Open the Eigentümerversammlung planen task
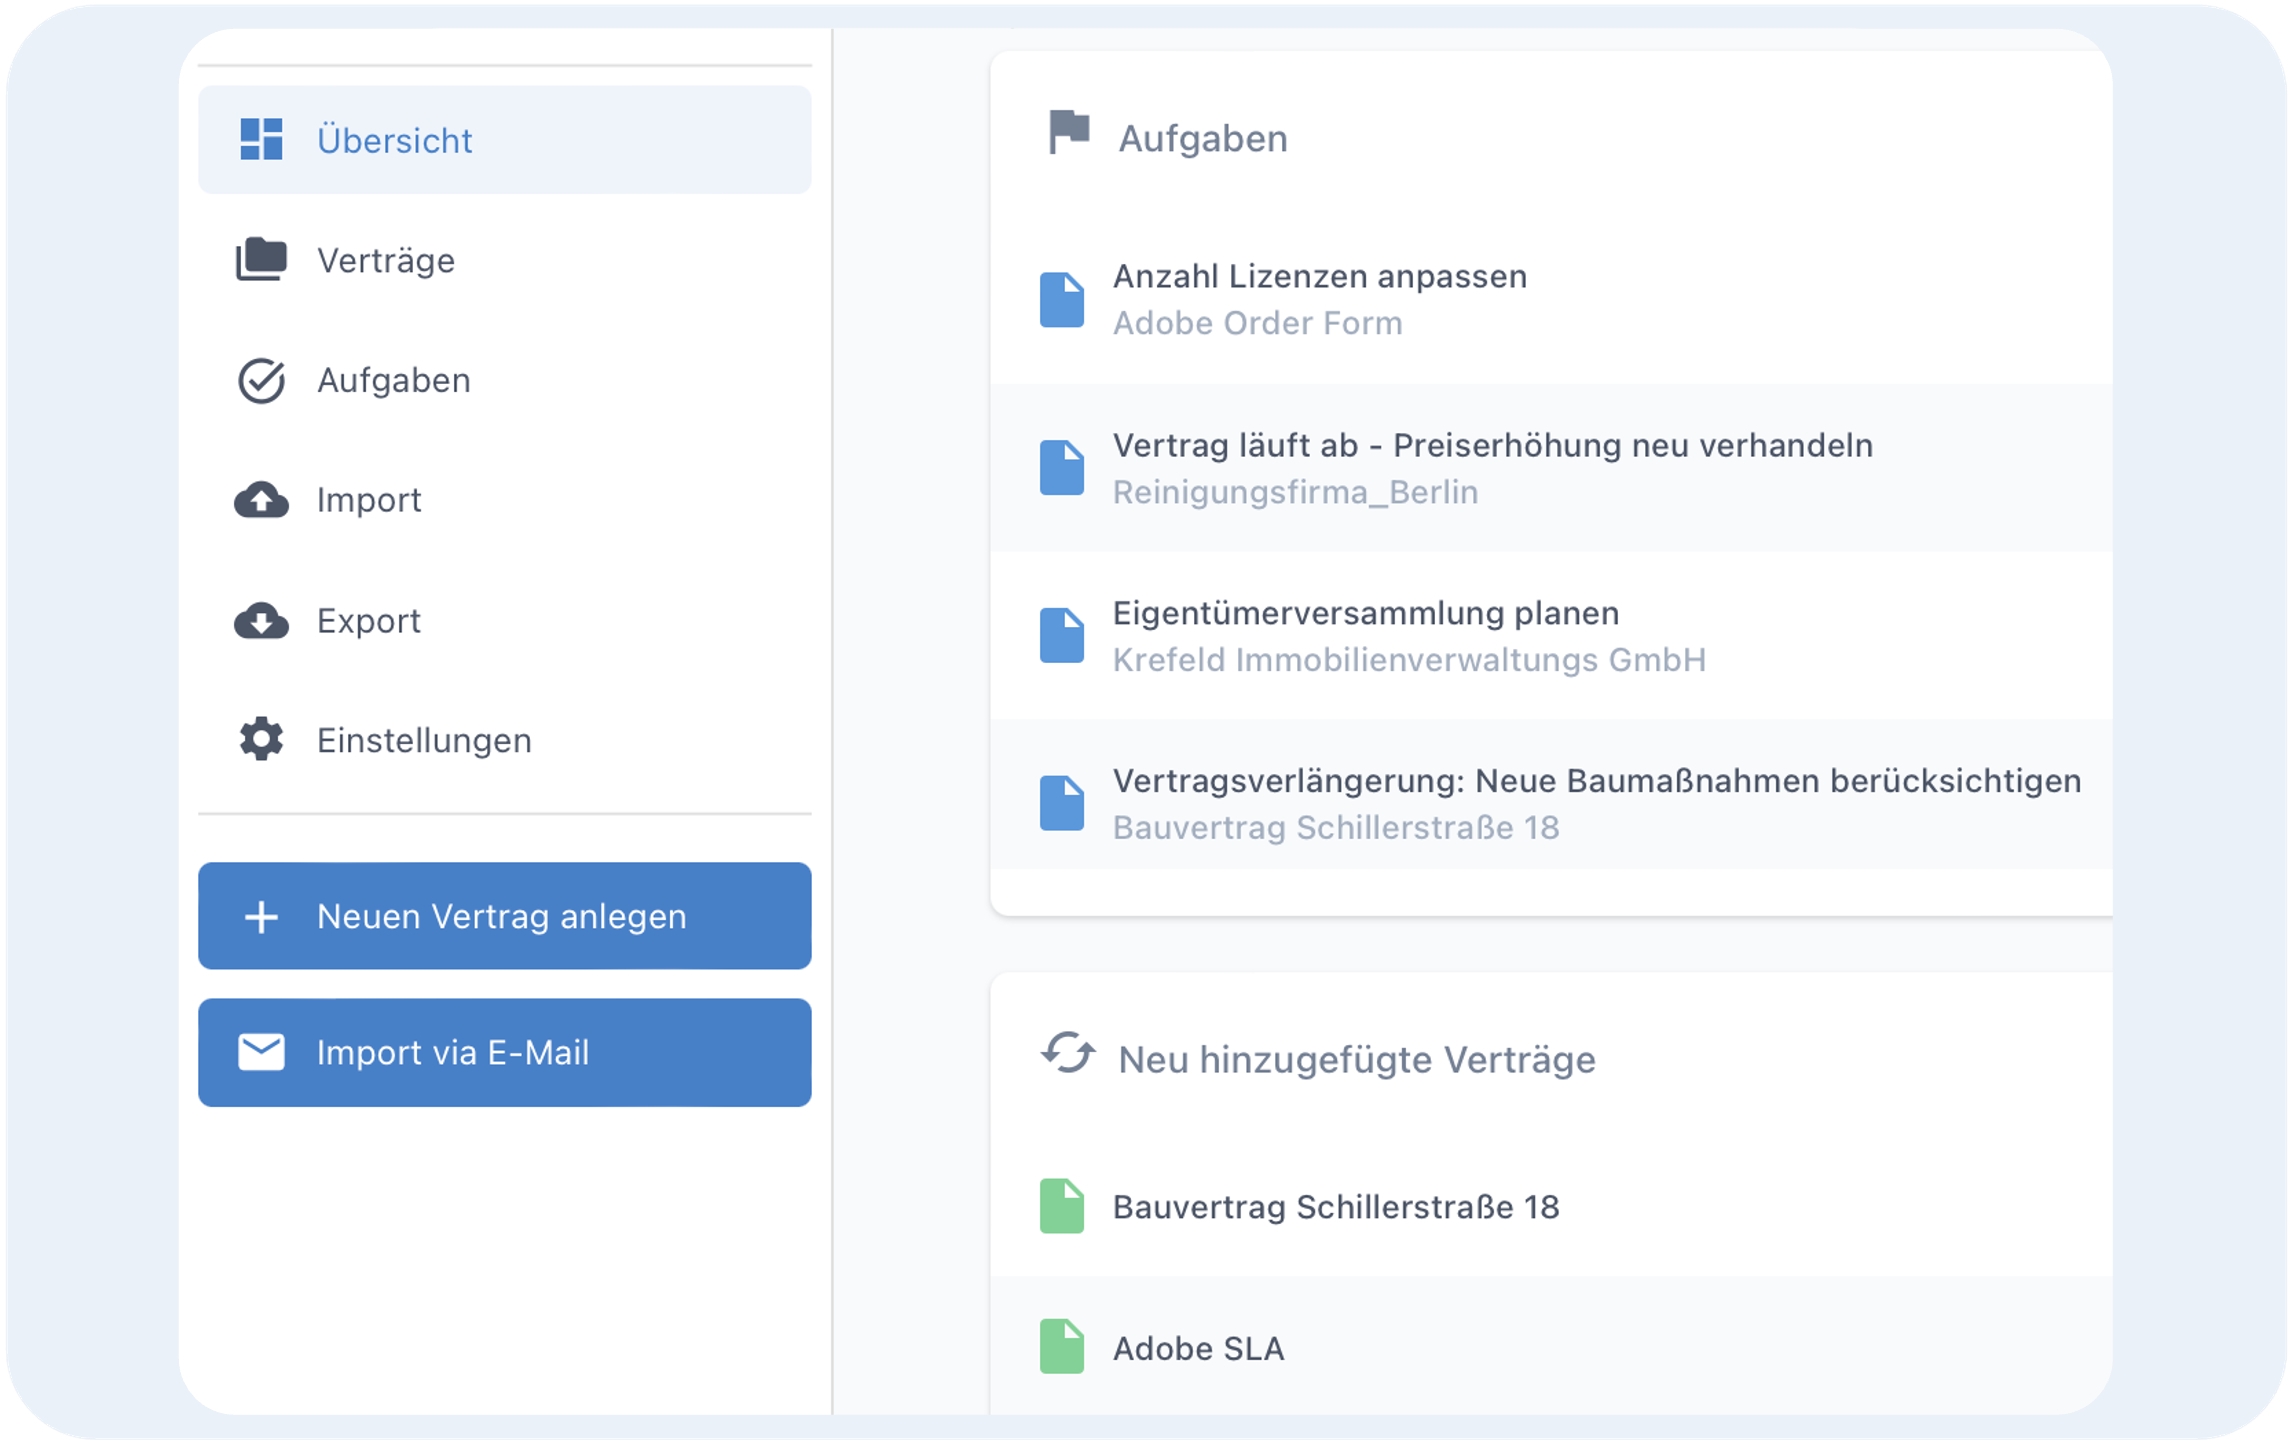The height and width of the screenshot is (1443, 2291). pos(1365,613)
